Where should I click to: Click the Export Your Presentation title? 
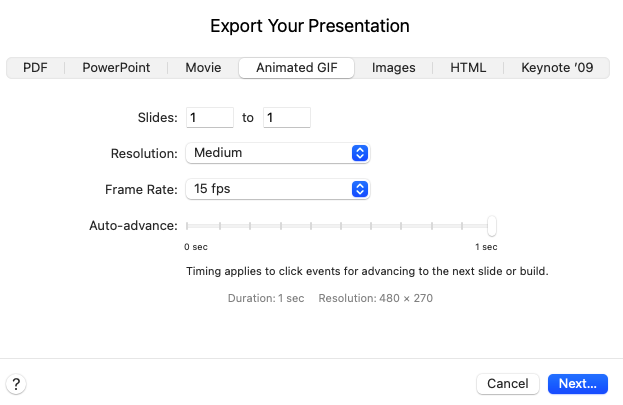click(310, 26)
